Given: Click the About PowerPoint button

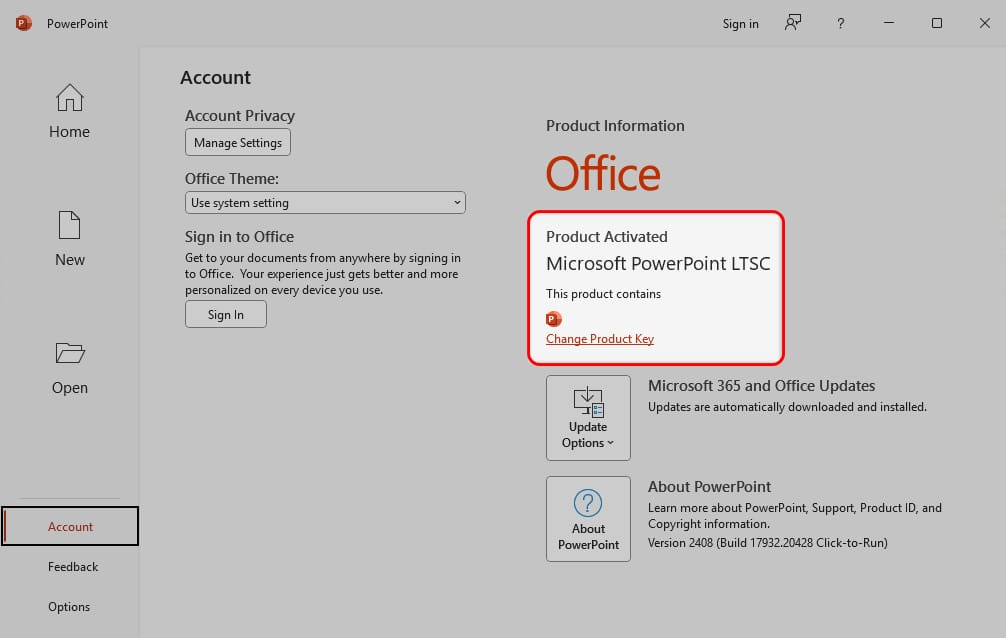Looking at the screenshot, I should tap(588, 519).
